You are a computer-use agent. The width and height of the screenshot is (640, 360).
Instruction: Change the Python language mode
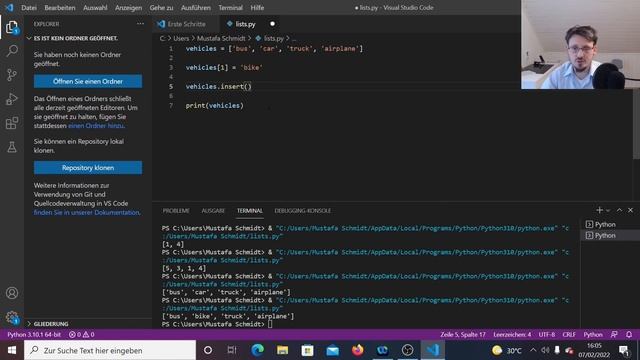(x=593, y=334)
